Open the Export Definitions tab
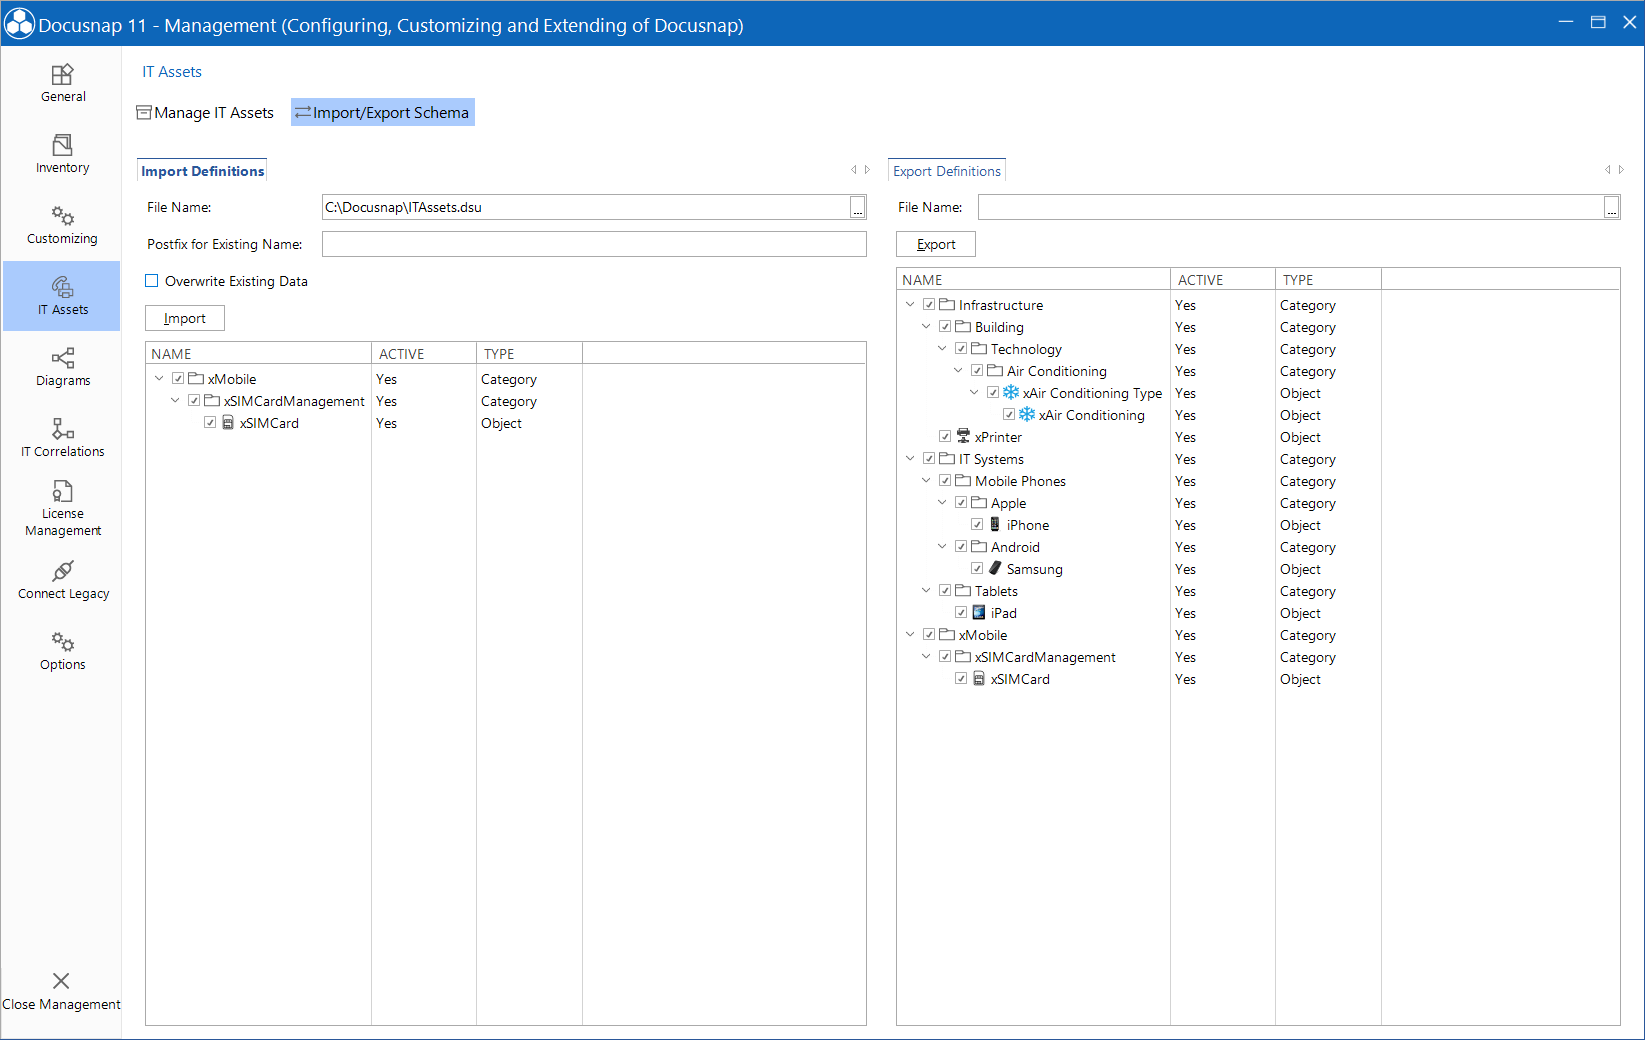This screenshot has height=1040, width=1645. tap(946, 170)
